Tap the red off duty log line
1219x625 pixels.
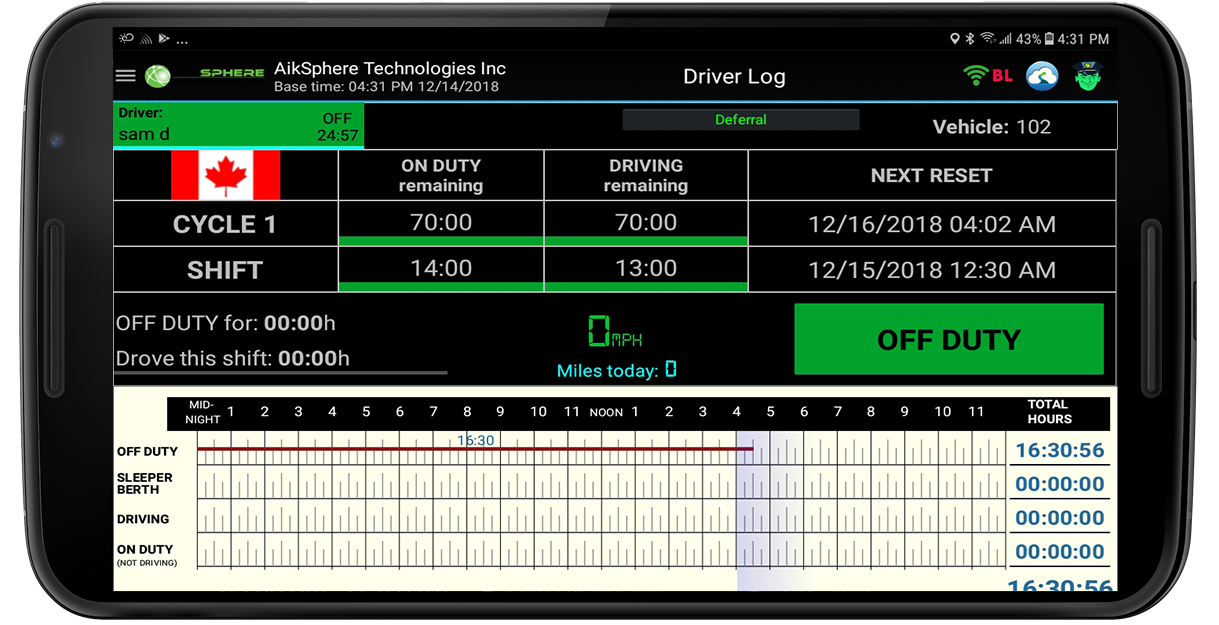click(475, 449)
